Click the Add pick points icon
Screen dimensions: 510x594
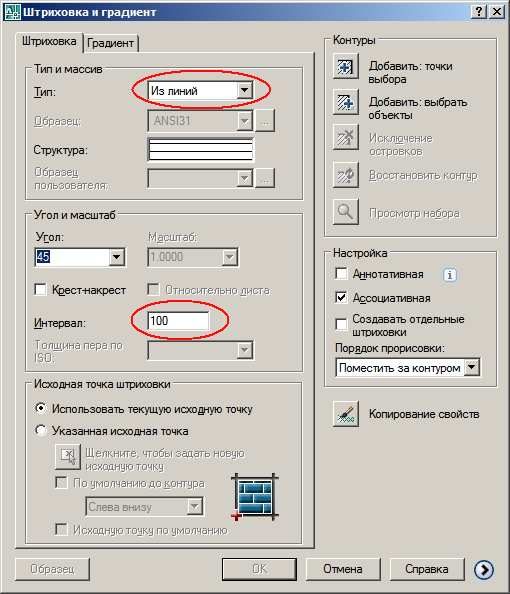pos(345,66)
